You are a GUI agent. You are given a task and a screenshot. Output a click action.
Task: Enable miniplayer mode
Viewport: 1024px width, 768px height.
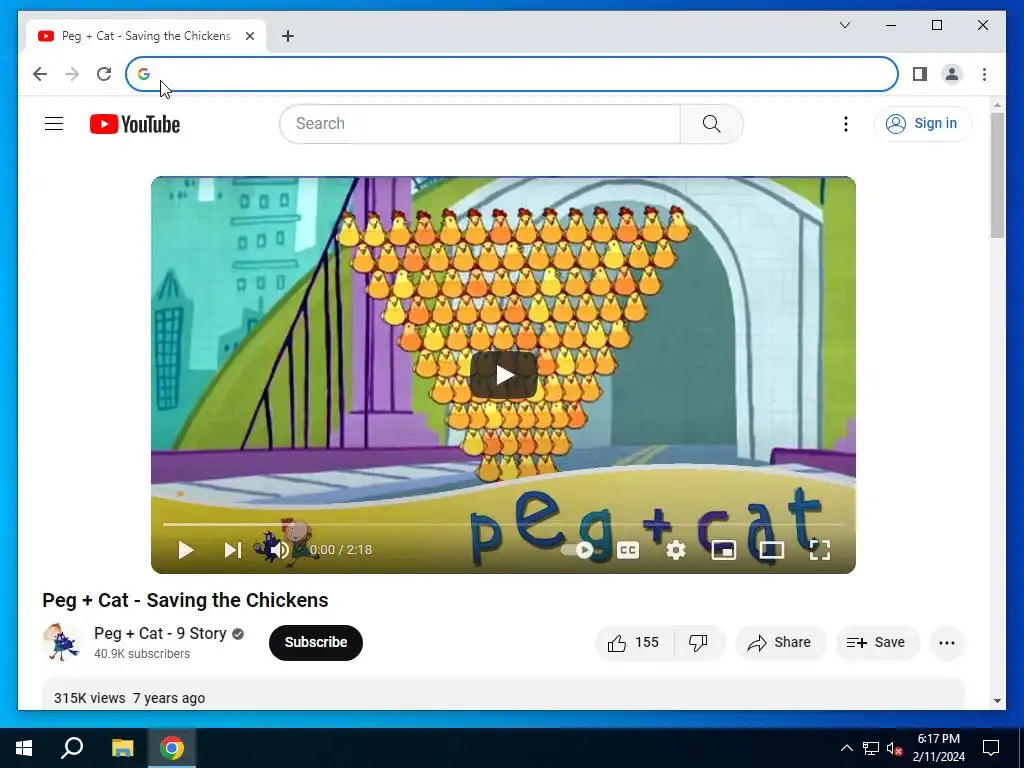724,550
